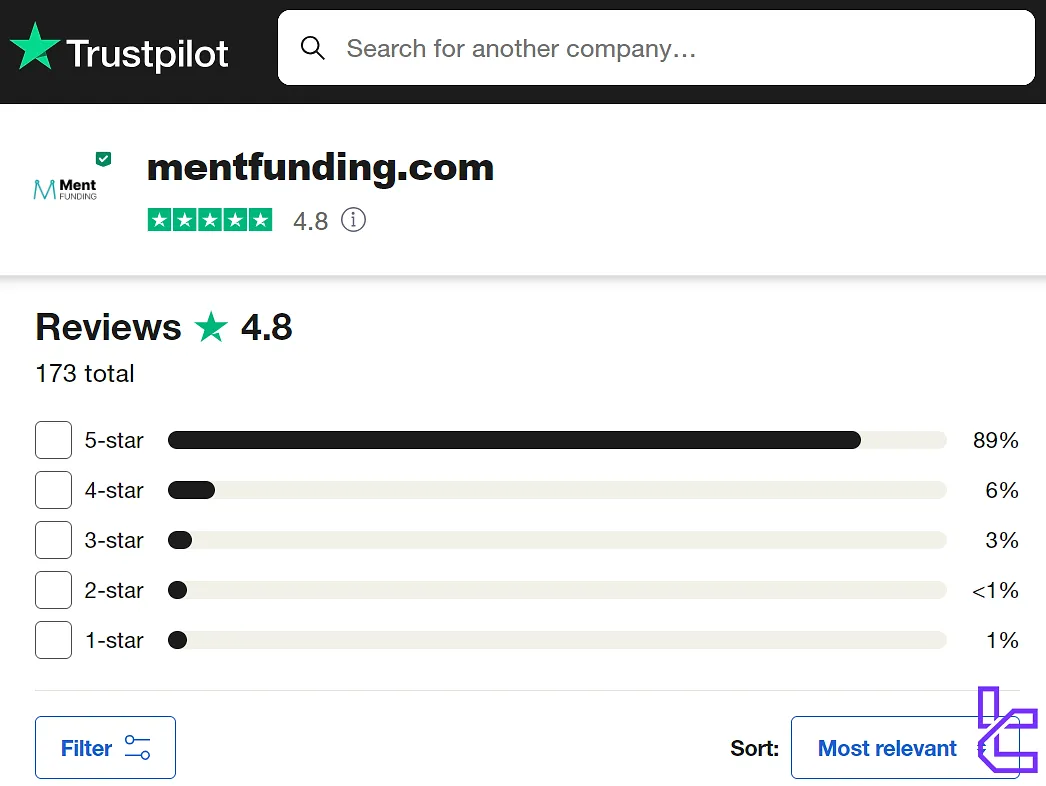The height and width of the screenshot is (786, 1046).
Task: Open the Most relevant sort dropdown
Action: click(x=888, y=747)
